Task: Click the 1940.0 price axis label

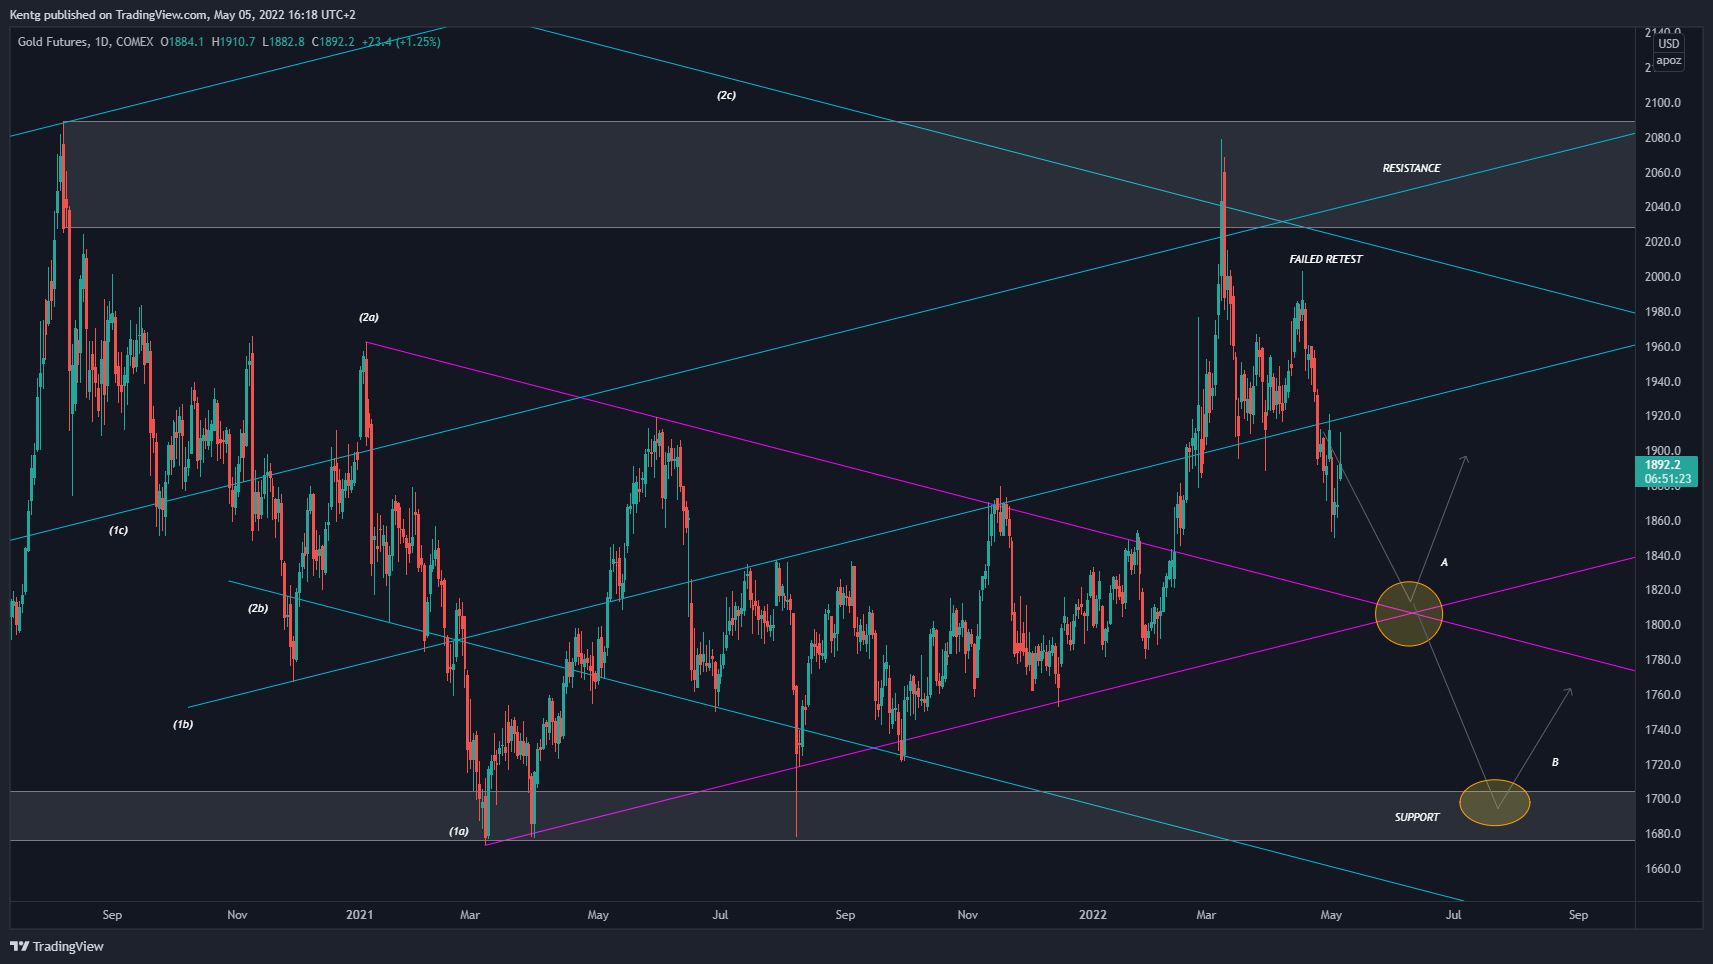Action: pyautogui.click(x=1662, y=382)
